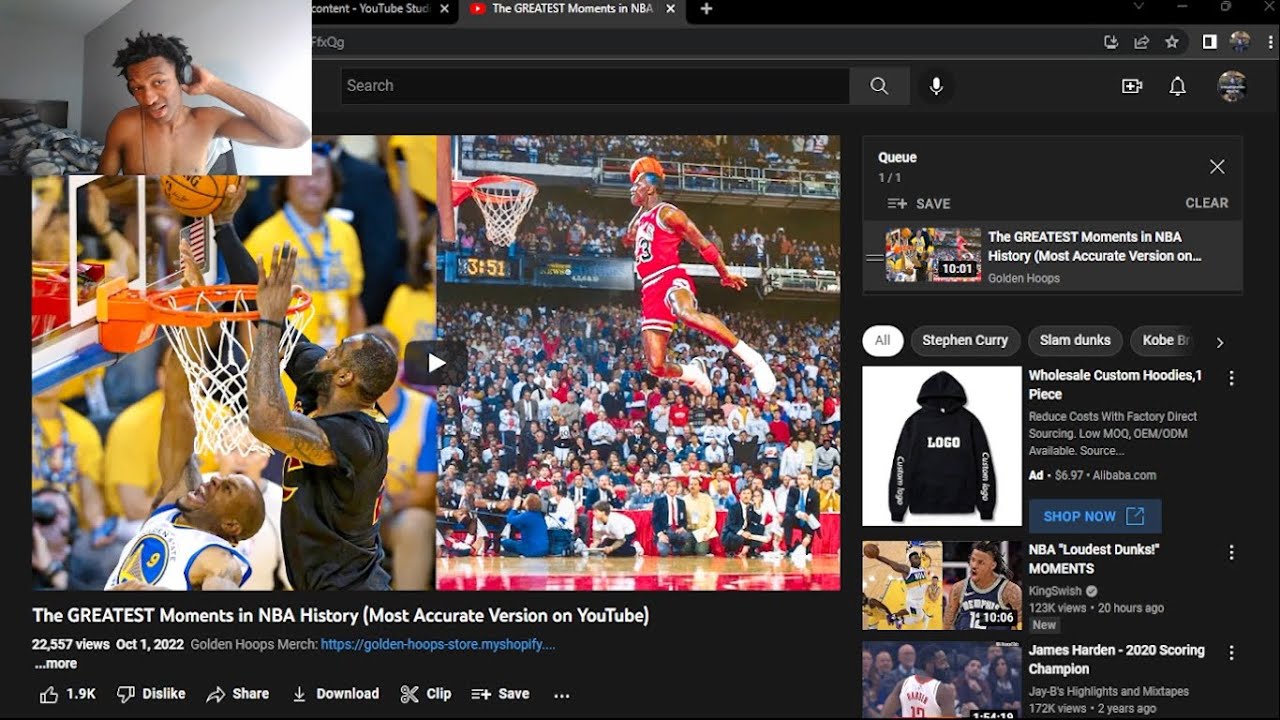This screenshot has height=720, width=1280.
Task: Activate voice search microphone
Action: [936, 86]
